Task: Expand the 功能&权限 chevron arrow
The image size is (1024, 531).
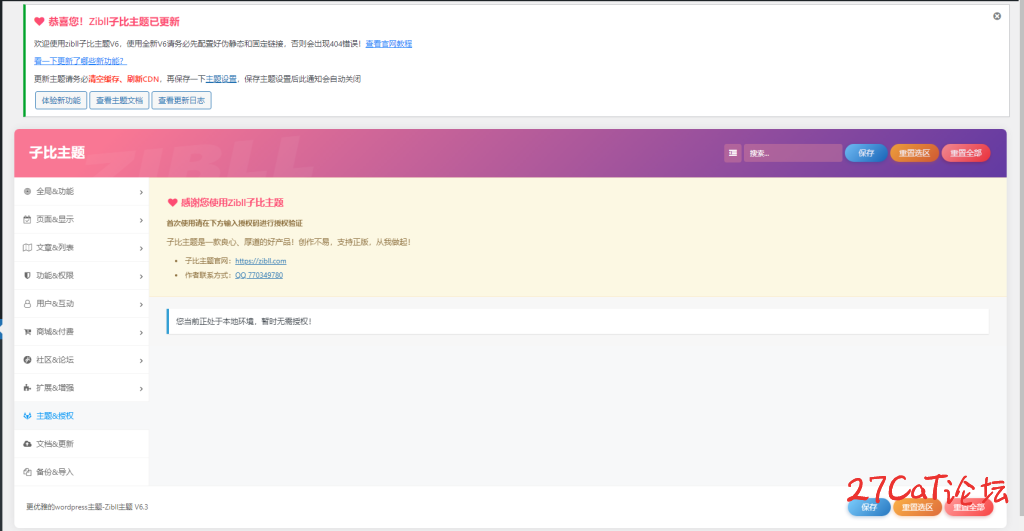Action: pos(141,276)
